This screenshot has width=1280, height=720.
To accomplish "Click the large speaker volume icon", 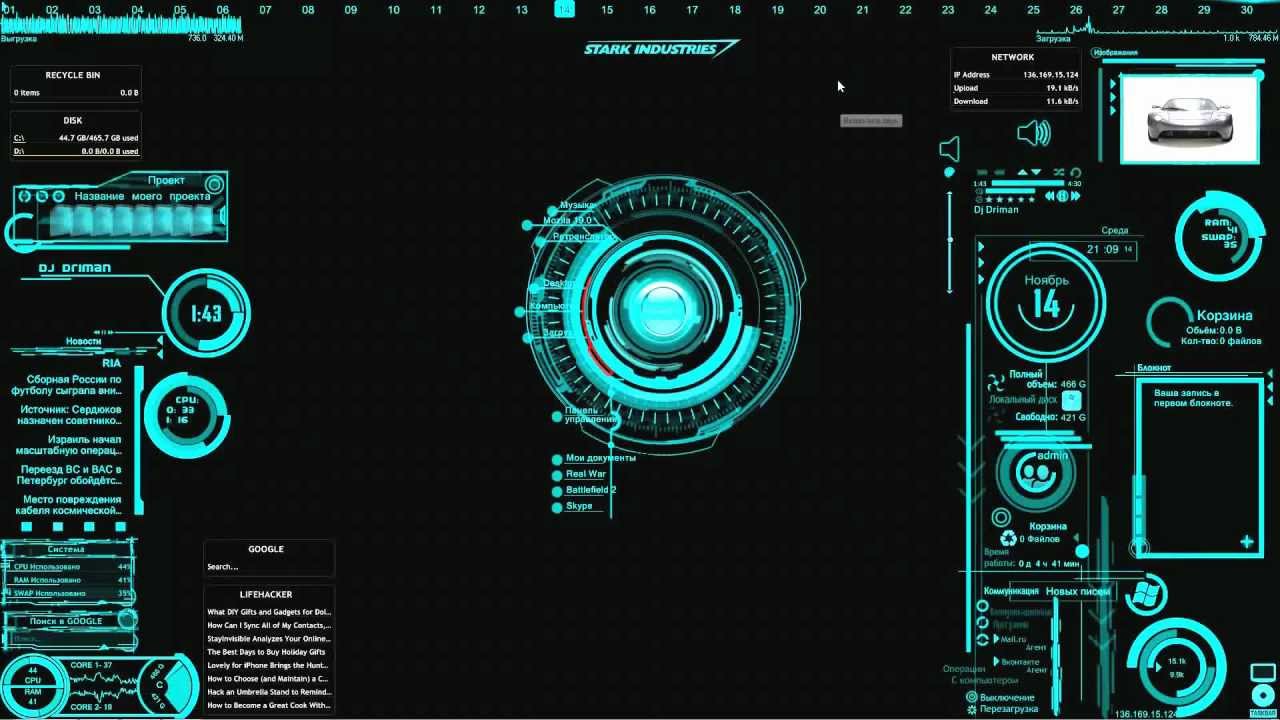I will tap(1034, 133).
